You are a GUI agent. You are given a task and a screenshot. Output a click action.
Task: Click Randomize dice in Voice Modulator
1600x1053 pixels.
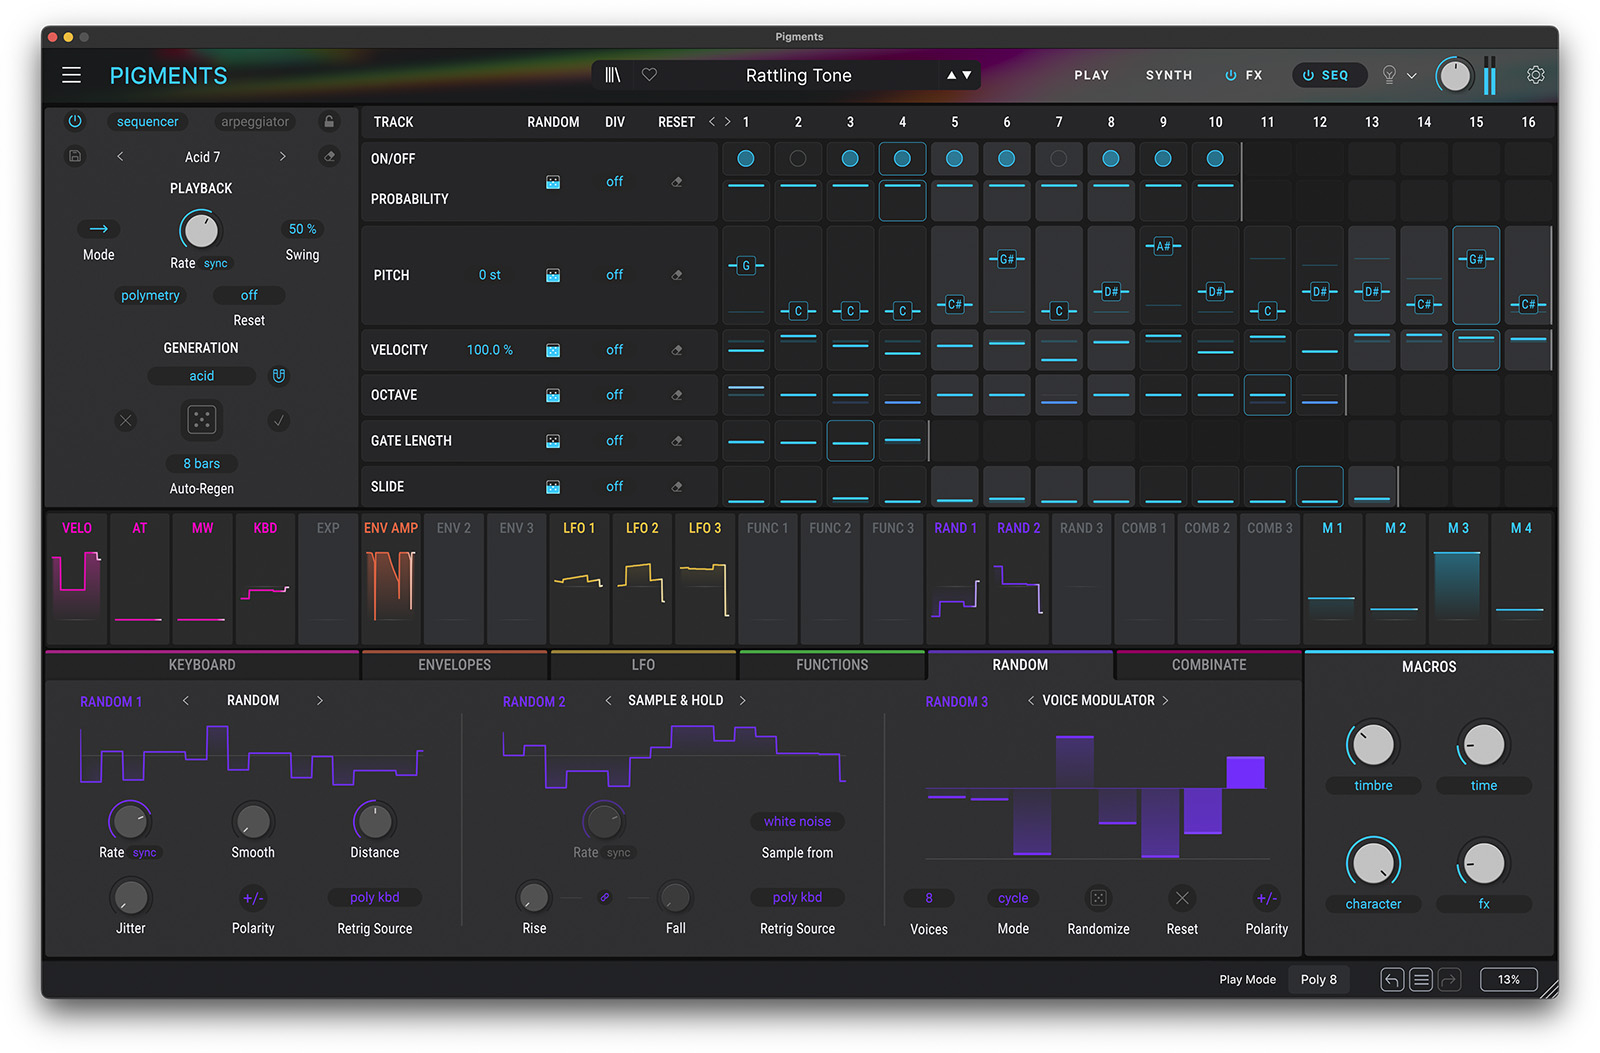1098,898
